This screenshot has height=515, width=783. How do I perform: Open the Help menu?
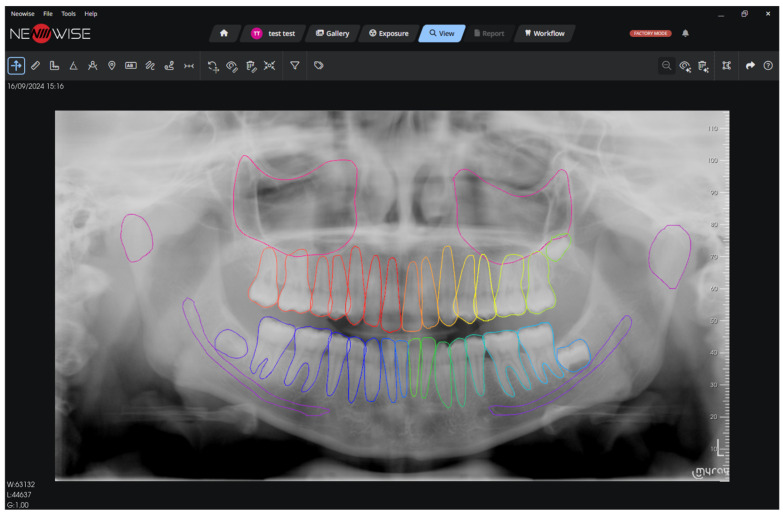(x=91, y=13)
